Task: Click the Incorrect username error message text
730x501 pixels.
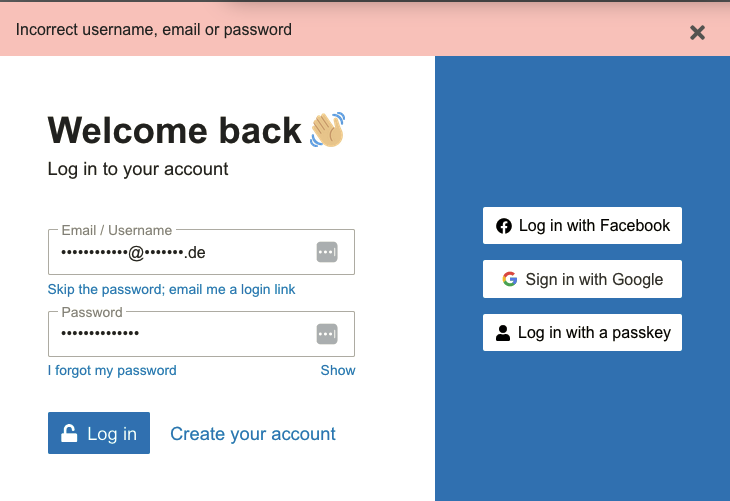Action: (154, 30)
